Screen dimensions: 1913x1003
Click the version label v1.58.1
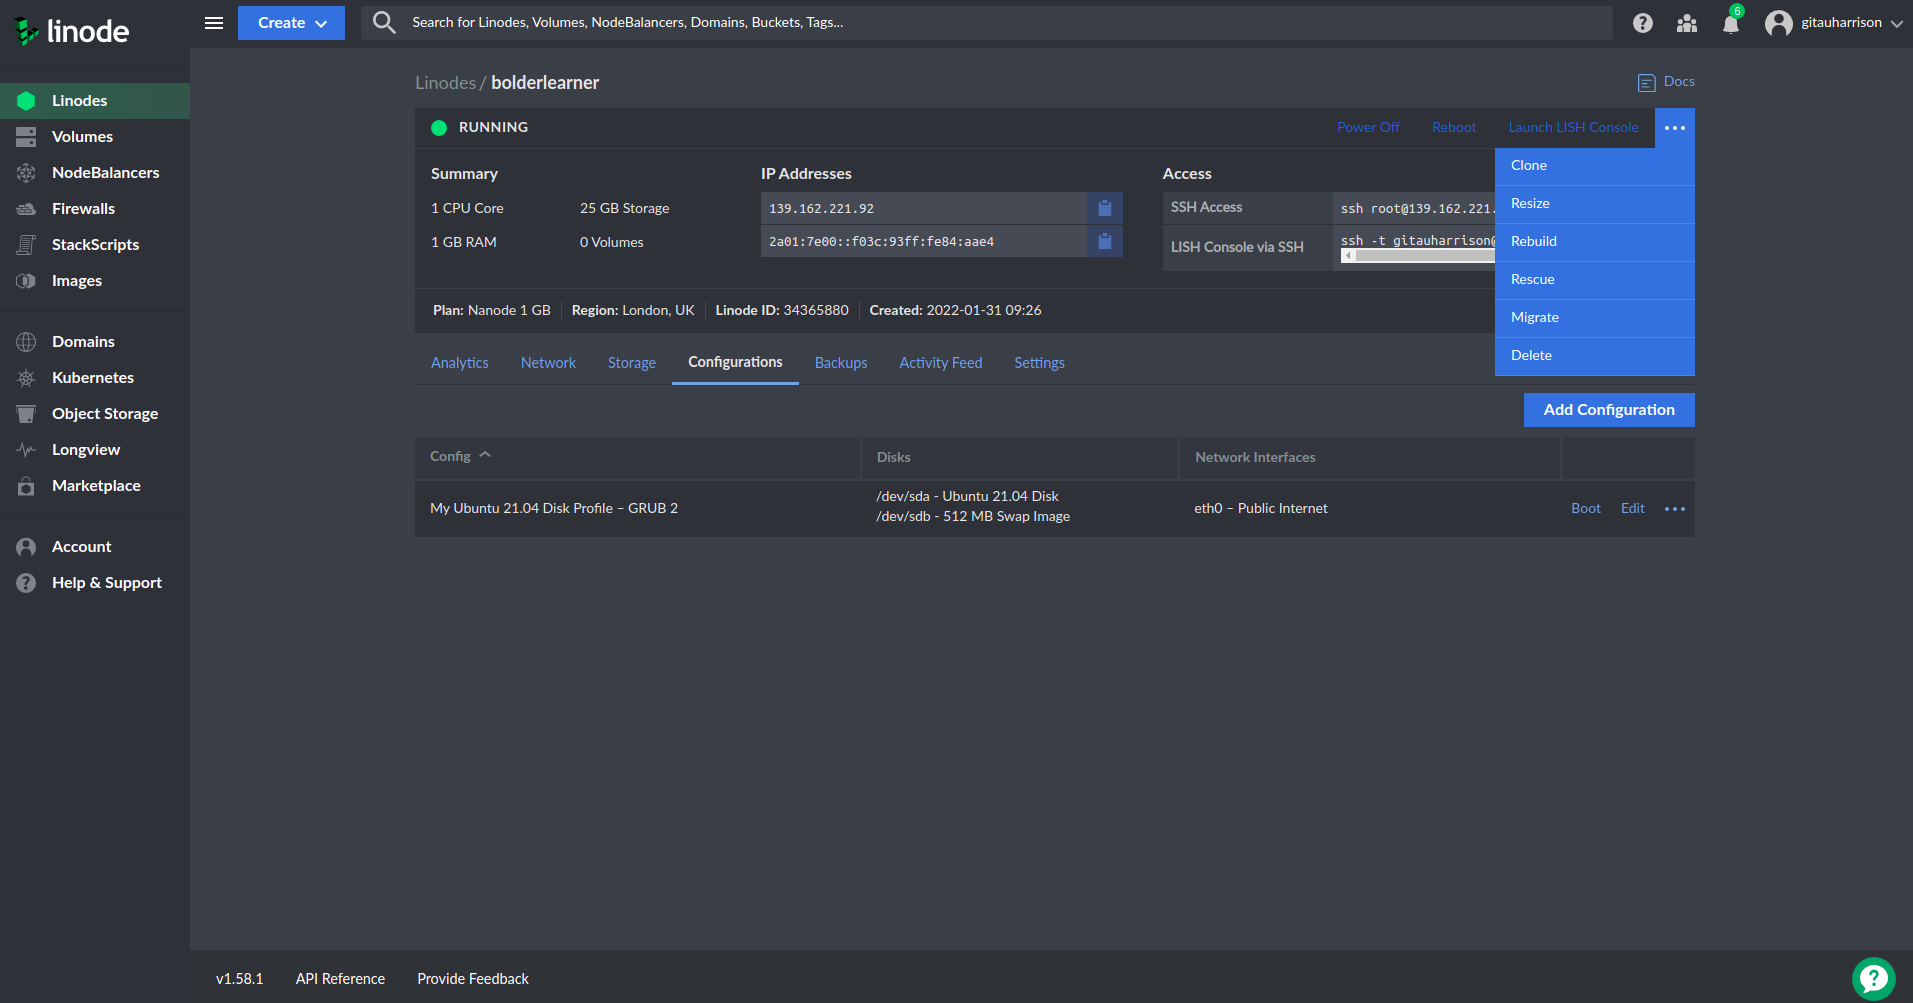240,979
